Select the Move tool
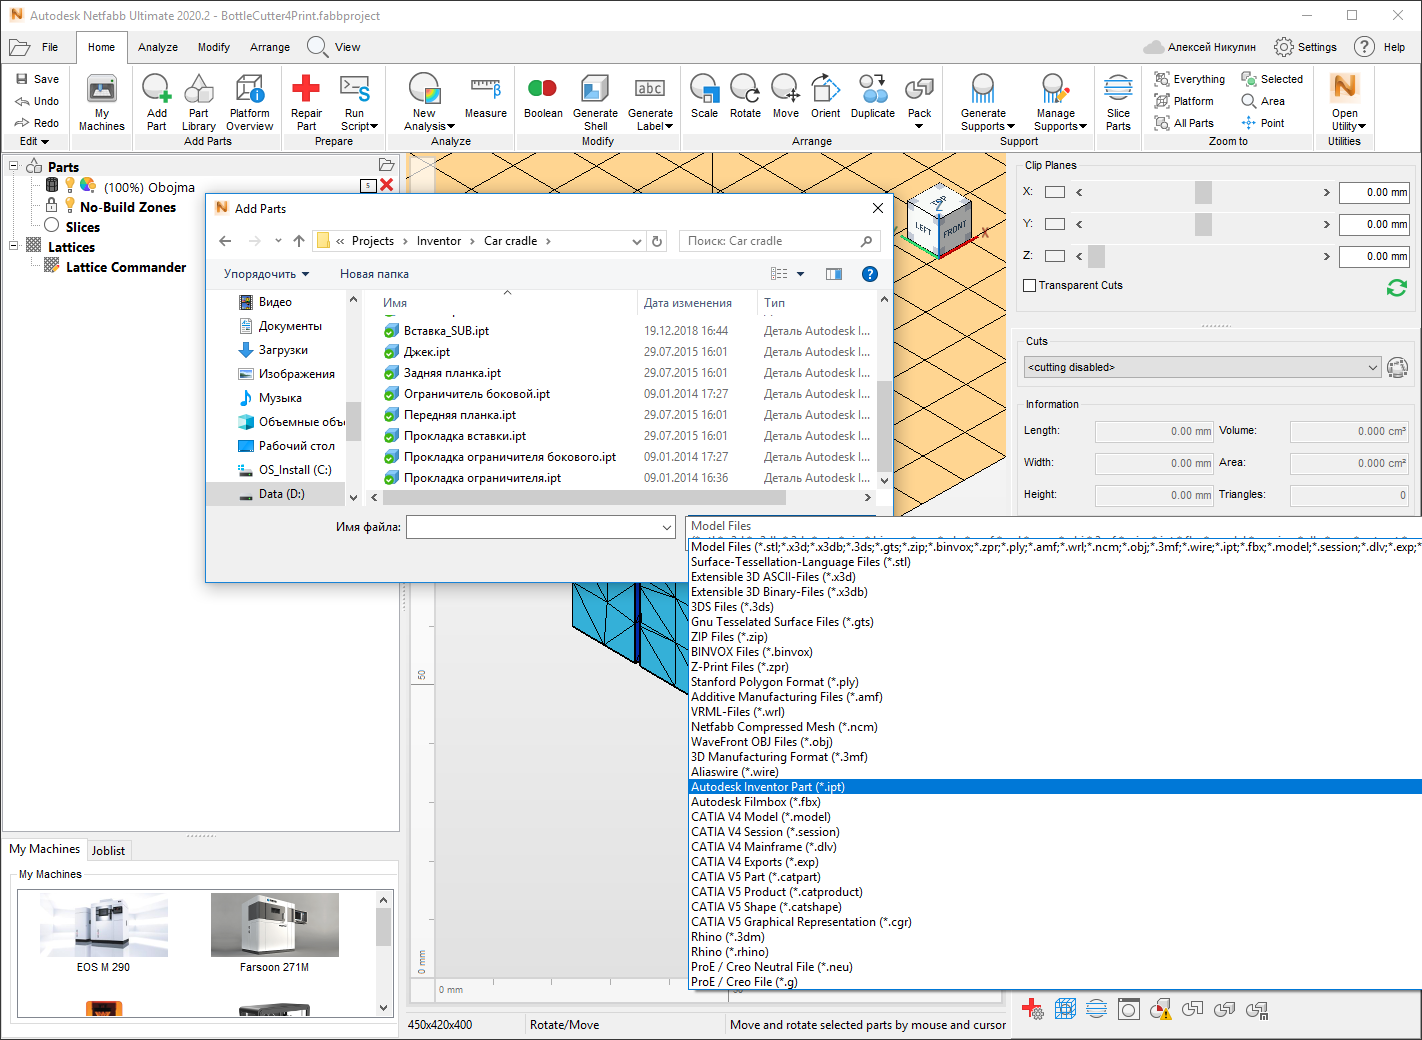Viewport: 1422px width, 1040px height. 786,97
